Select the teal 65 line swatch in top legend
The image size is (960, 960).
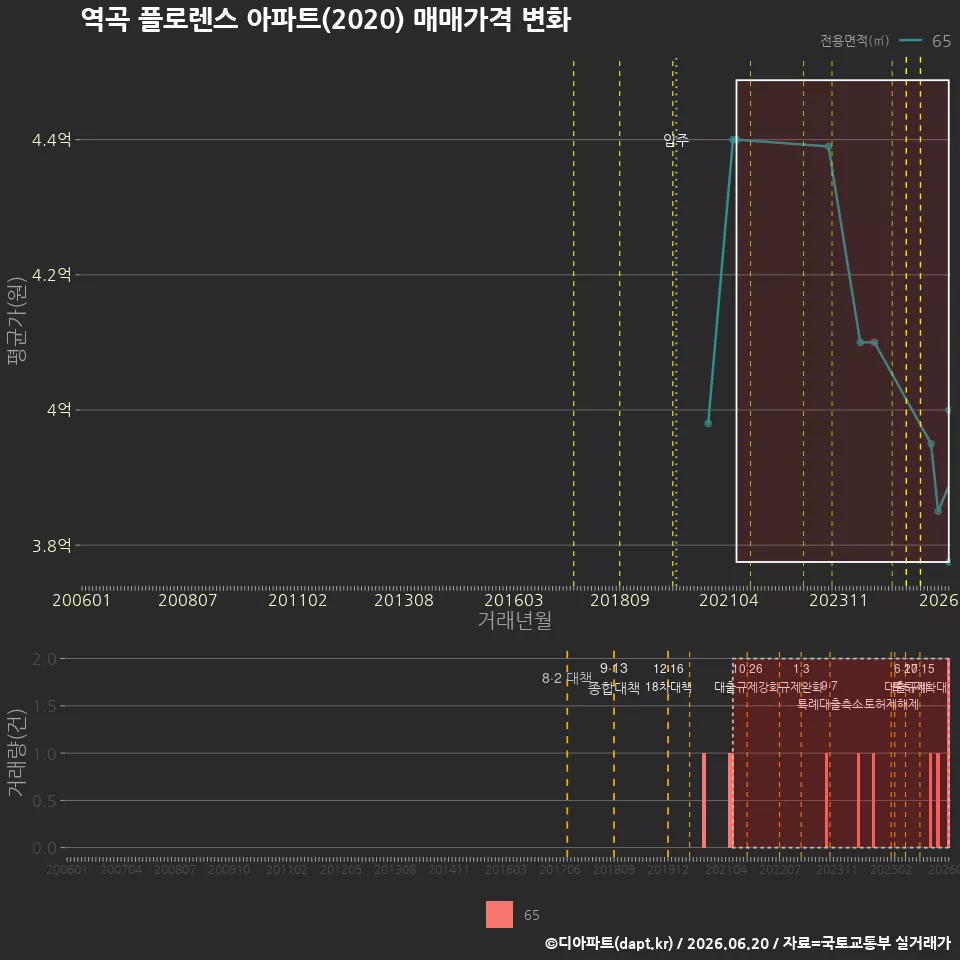tap(910, 41)
